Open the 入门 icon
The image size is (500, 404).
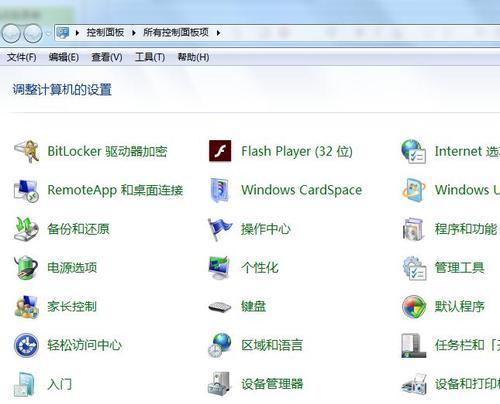(25, 384)
